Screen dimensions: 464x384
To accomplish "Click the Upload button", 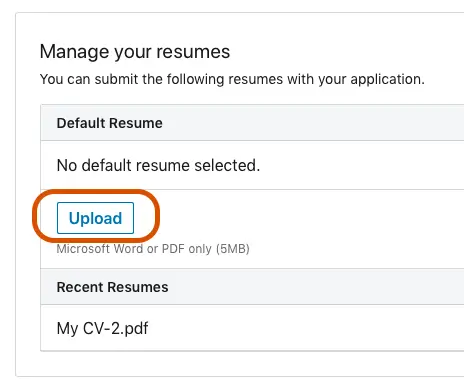I will 95,218.
